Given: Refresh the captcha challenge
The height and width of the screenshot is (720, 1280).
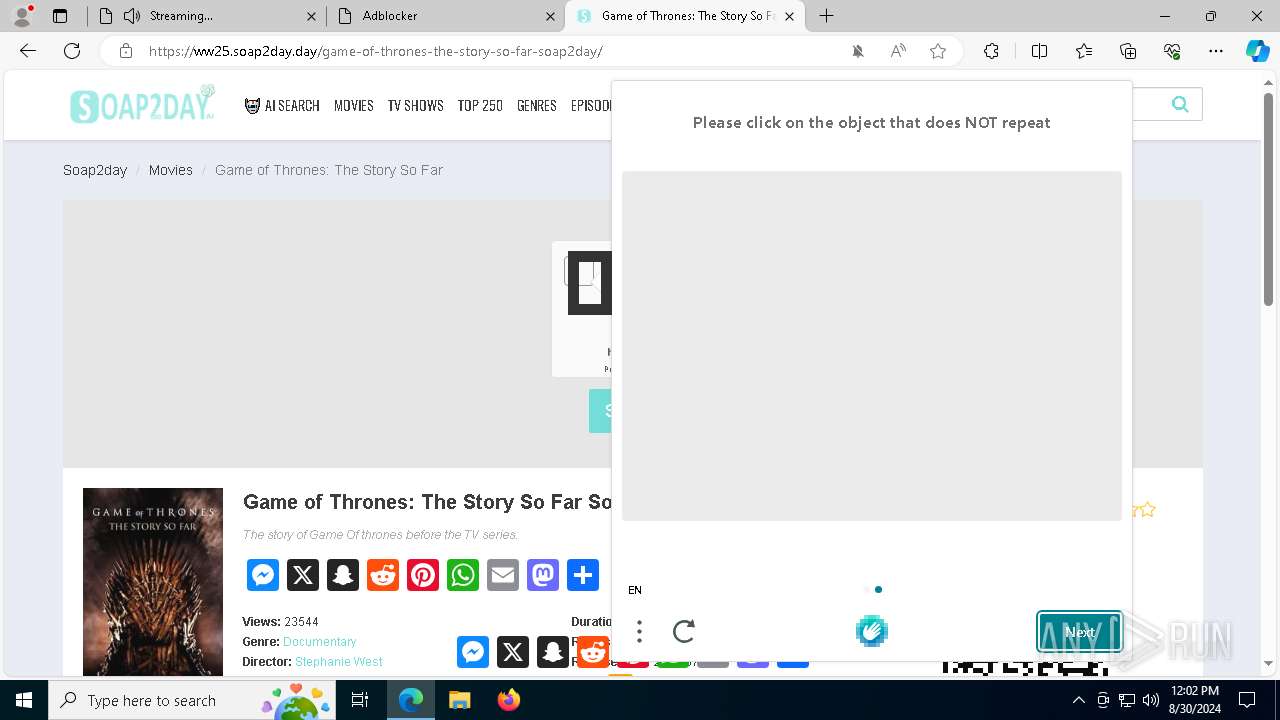Looking at the screenshot, I should [684, 631].
